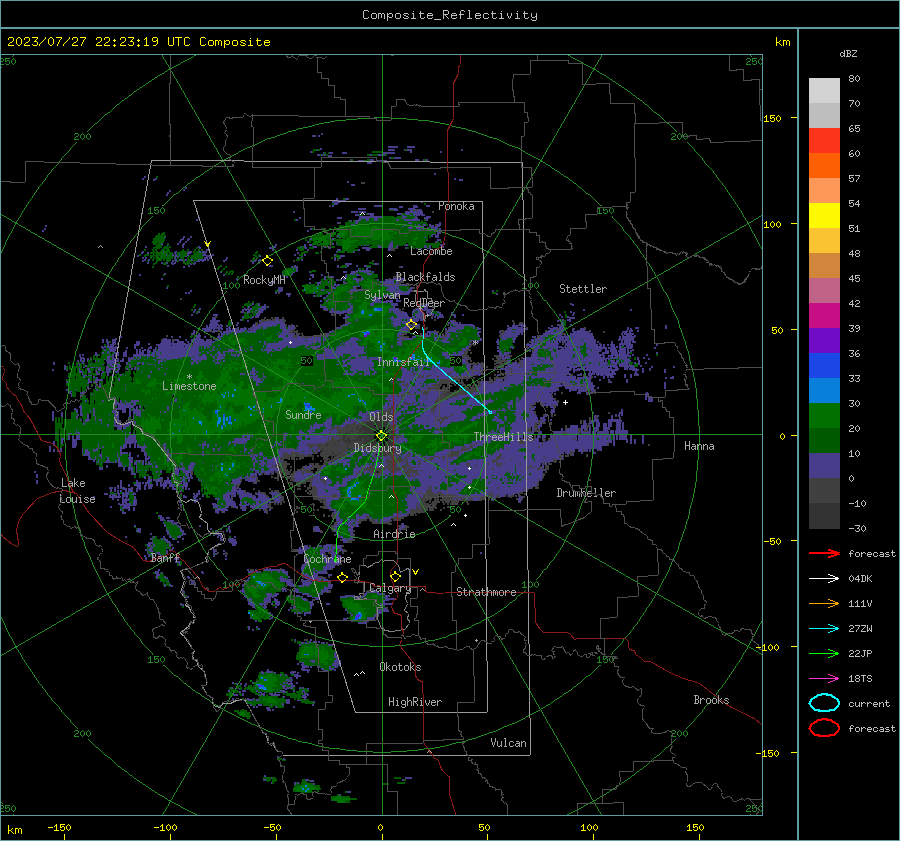900x841 pixels.
Task: Click the red forecast arrow in legend
Action: tap(824, 553)
